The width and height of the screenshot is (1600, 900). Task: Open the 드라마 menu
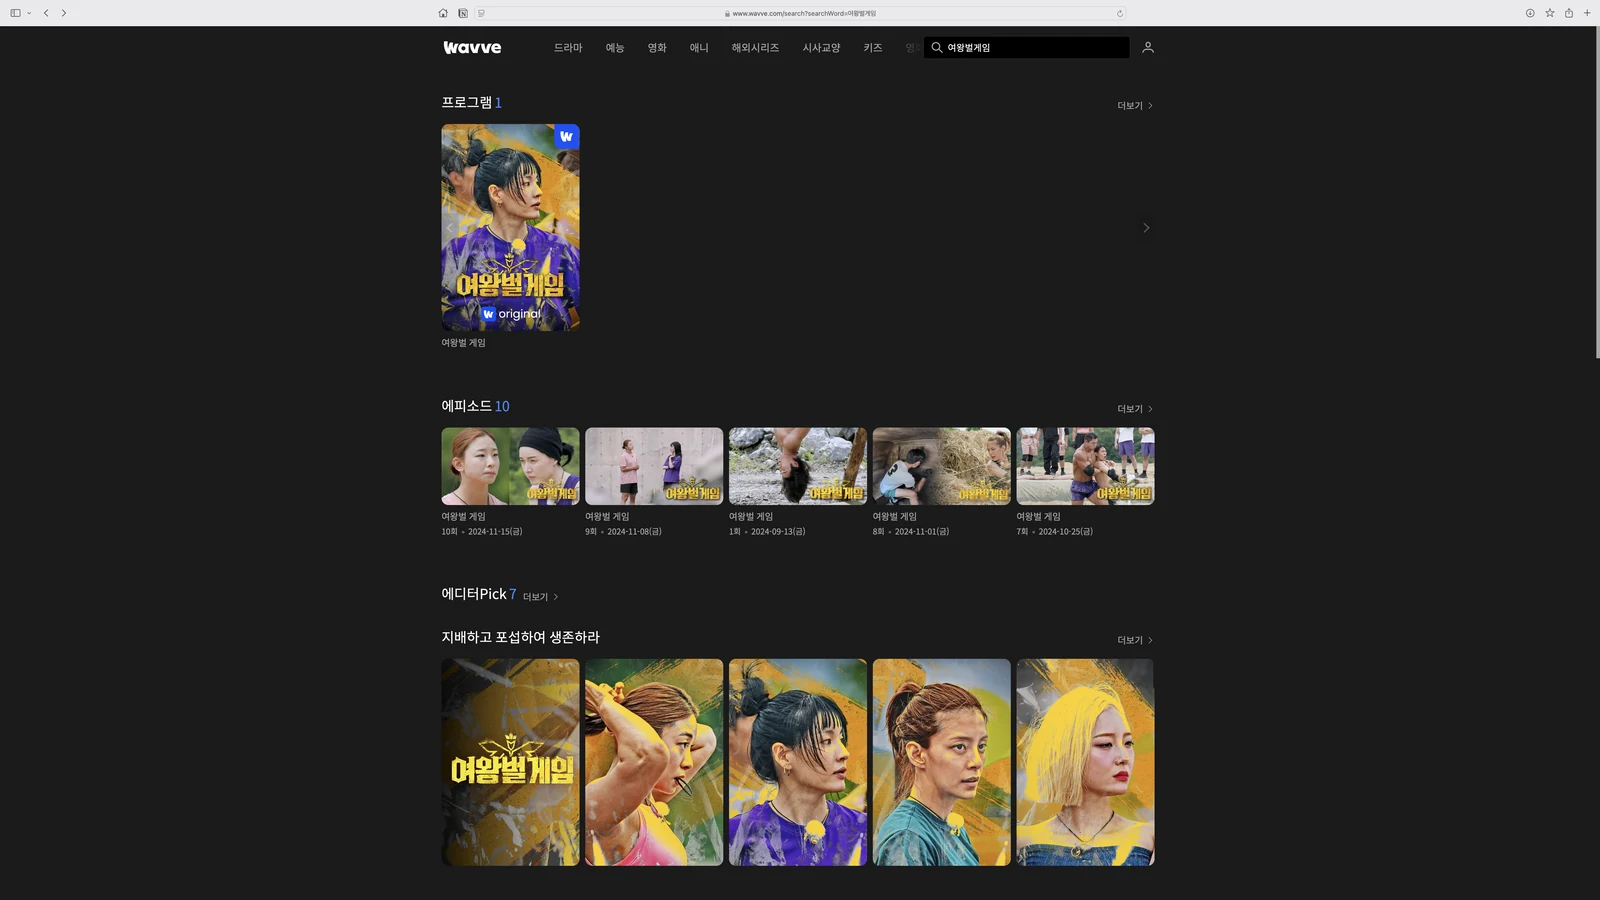coord(568,48)
